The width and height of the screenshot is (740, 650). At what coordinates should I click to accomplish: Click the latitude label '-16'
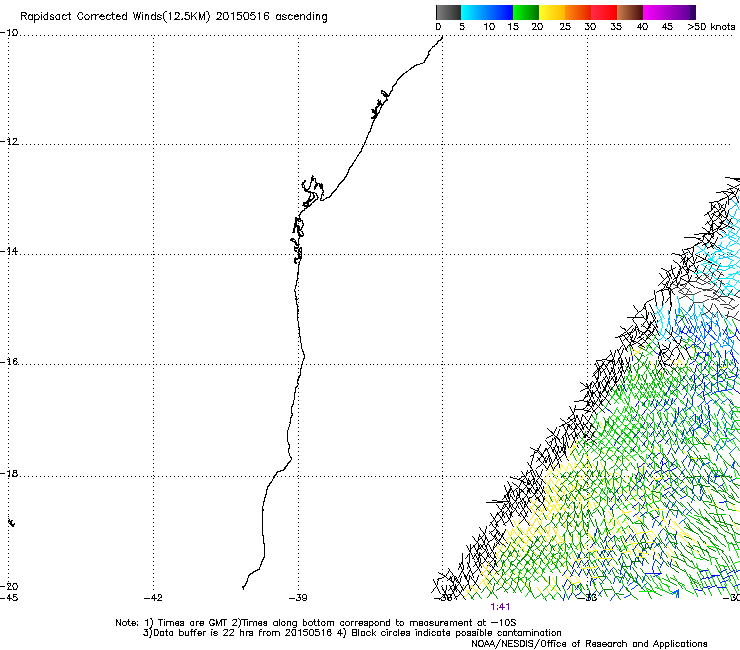[x=9, y=362]
